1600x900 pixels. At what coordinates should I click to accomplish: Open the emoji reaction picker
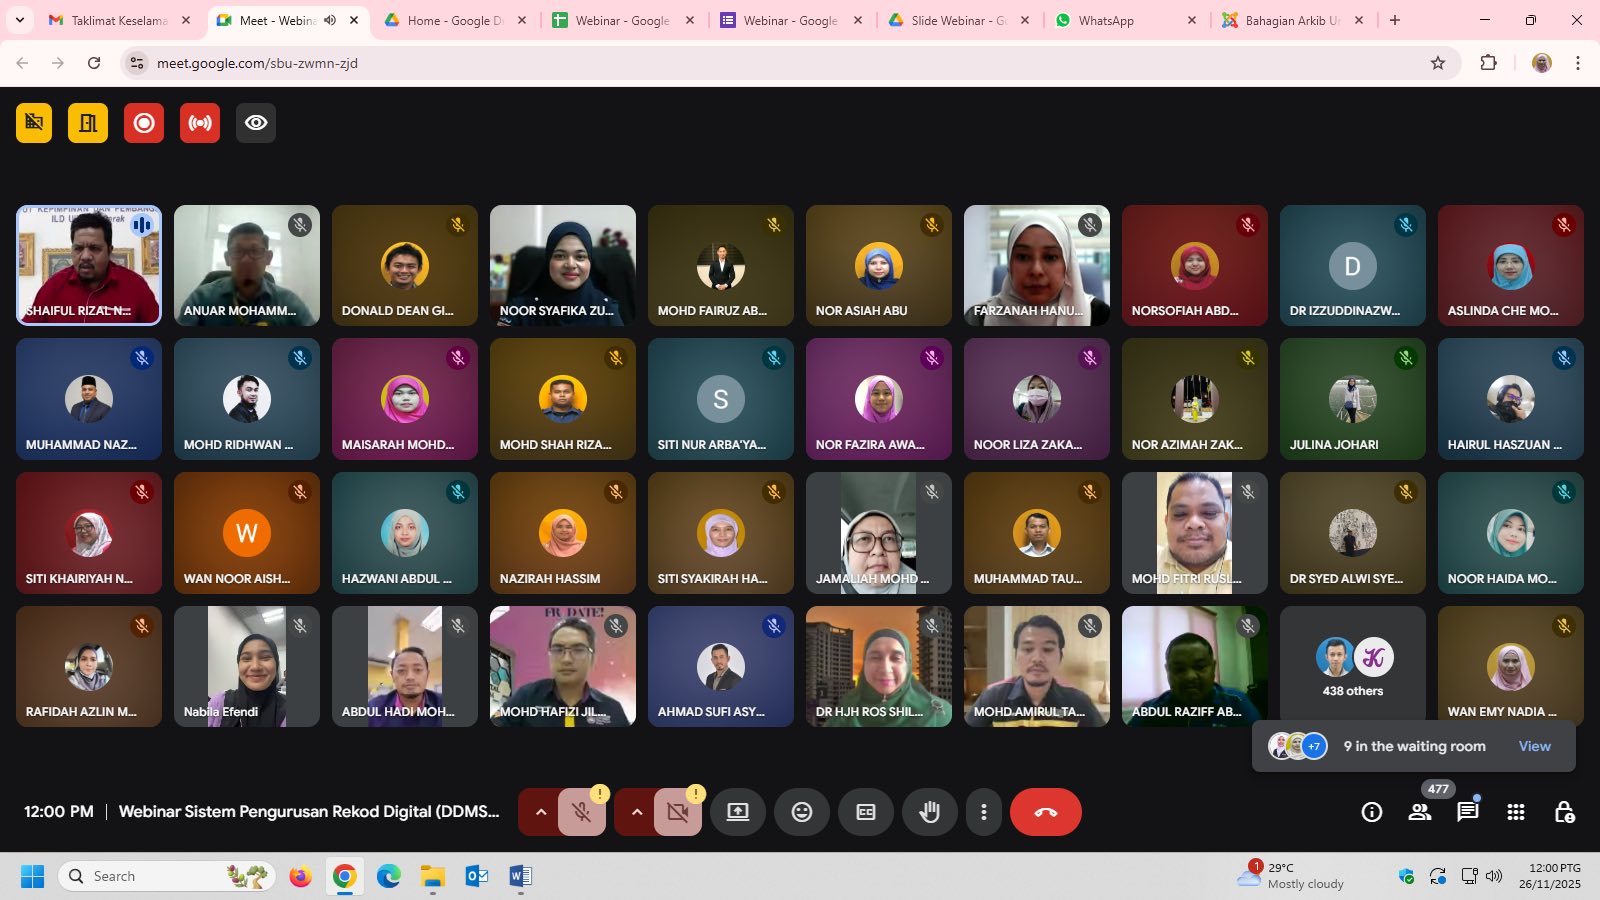tap(801, 812)
